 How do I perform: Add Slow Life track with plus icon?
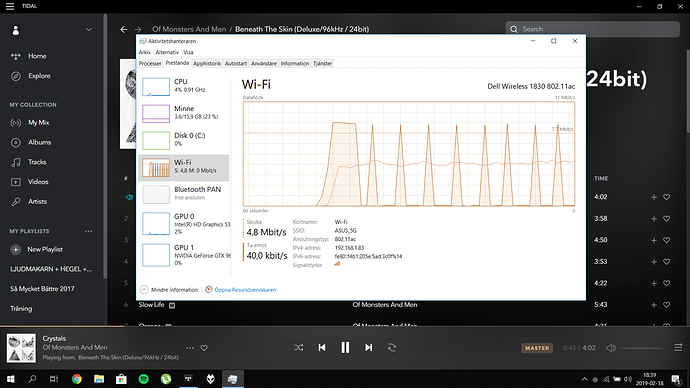point(653,305)
